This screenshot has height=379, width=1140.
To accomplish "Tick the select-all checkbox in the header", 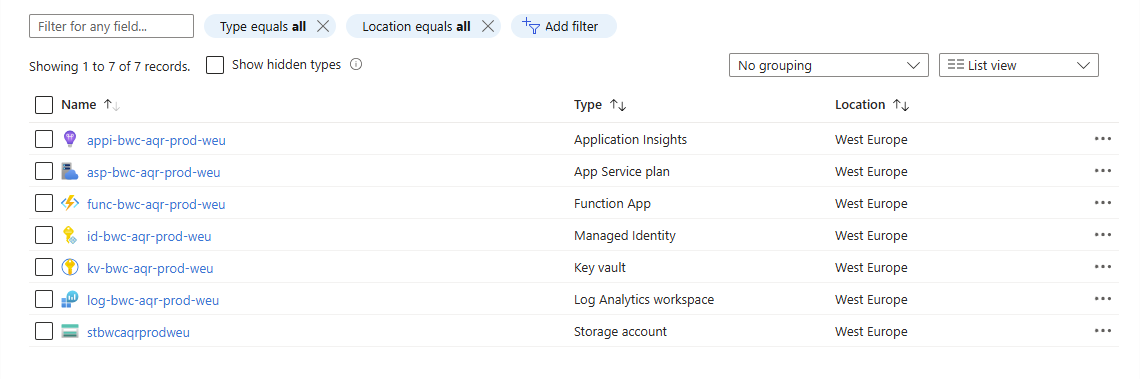I will tap(44, 105).
